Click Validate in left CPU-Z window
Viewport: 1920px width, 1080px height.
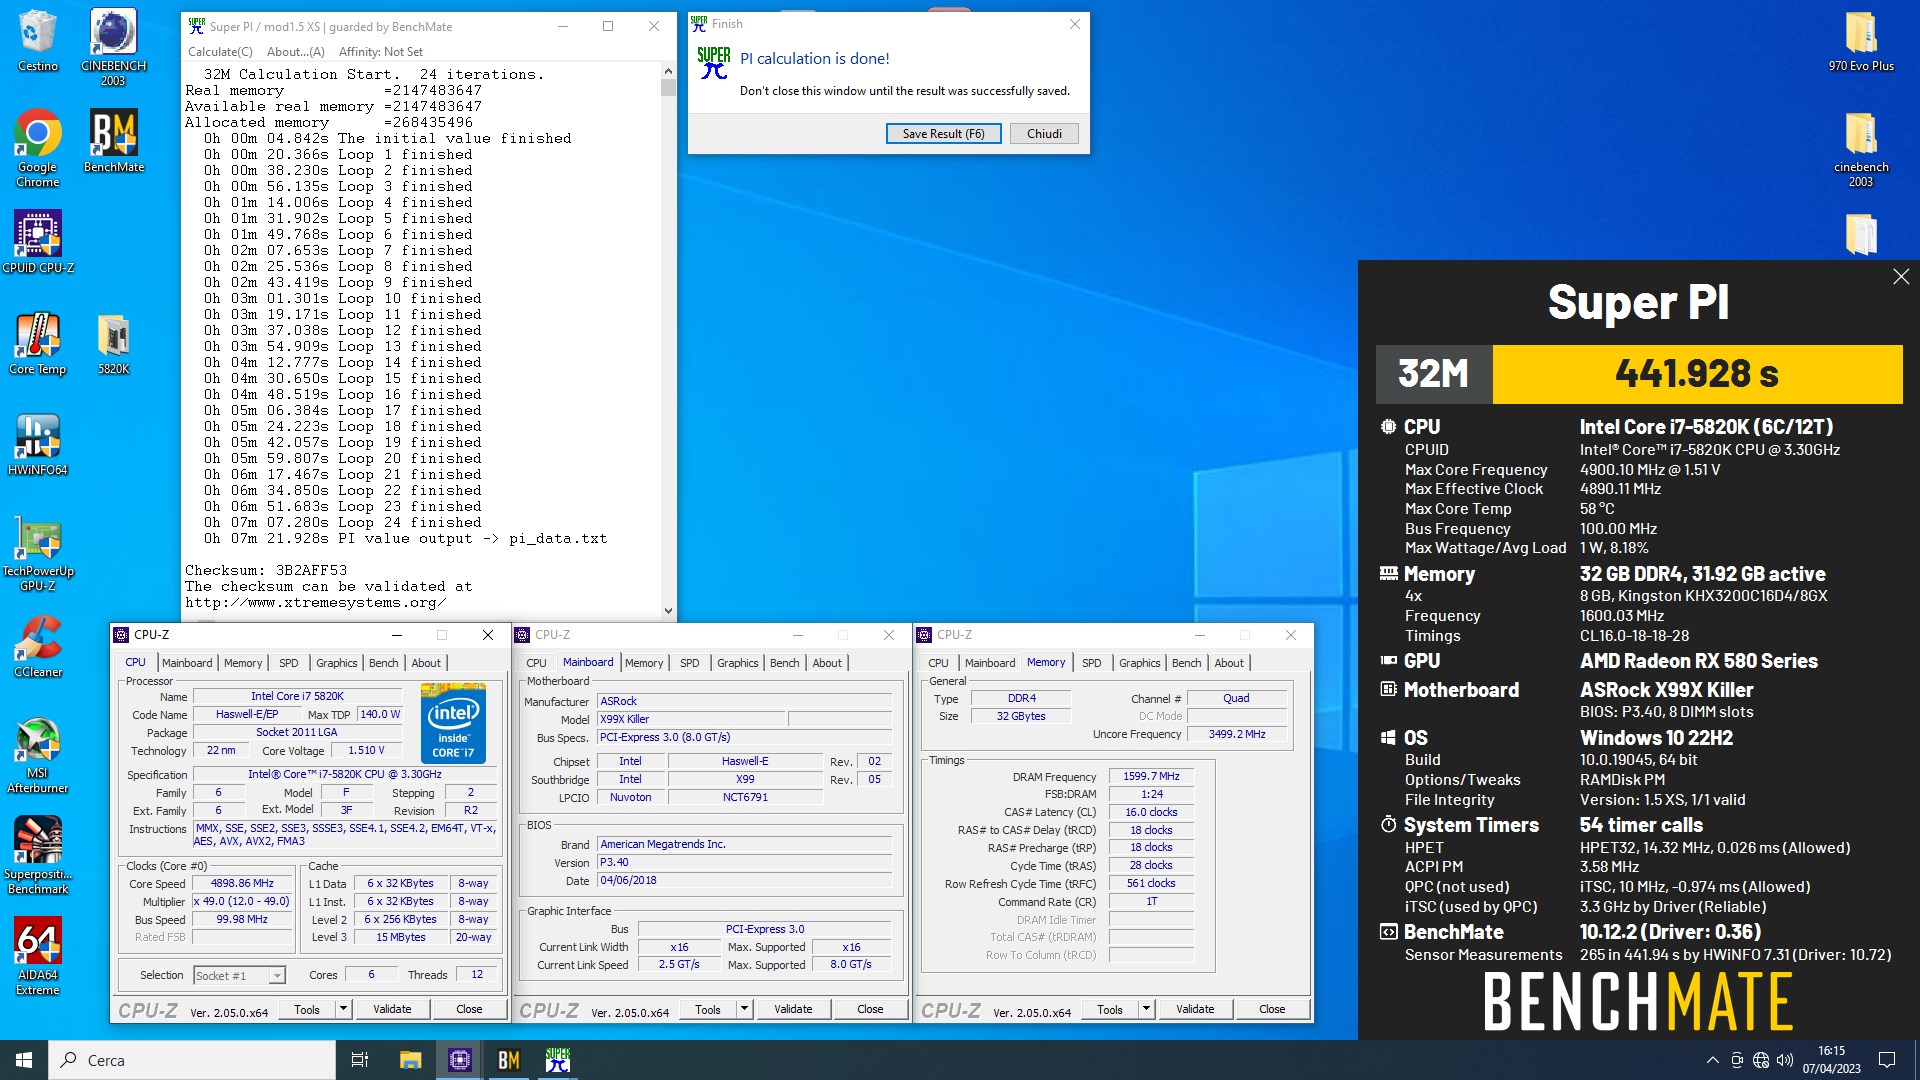392,1009
